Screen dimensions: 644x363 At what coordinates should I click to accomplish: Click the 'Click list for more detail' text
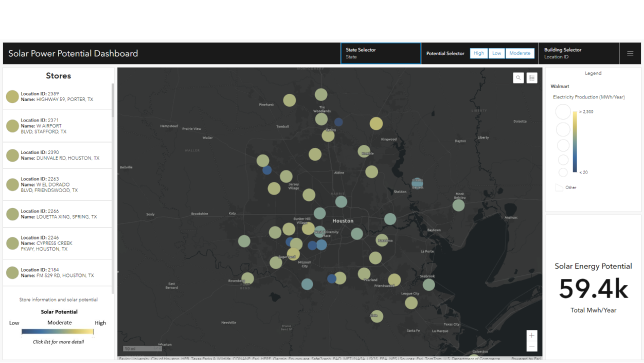[x=58, y=342]
